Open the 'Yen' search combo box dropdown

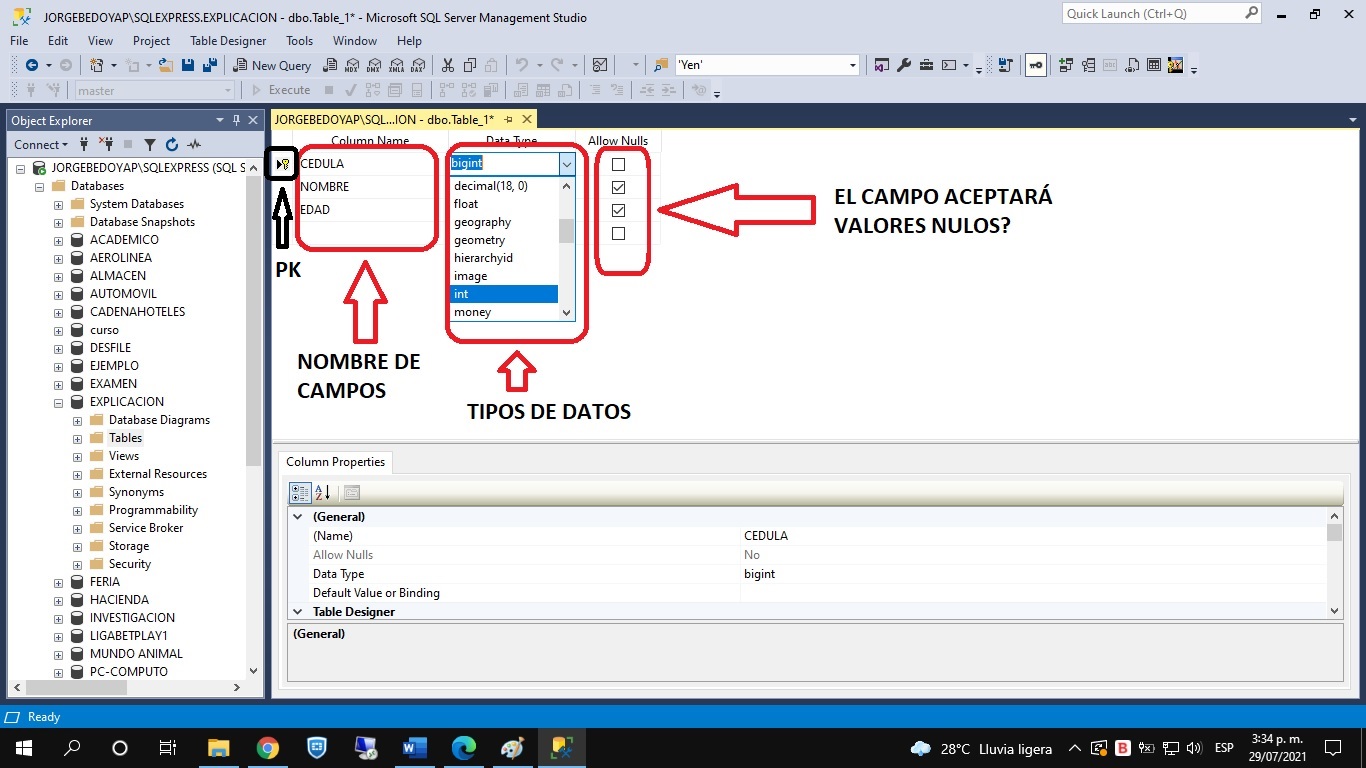click(x=853, y=65)
